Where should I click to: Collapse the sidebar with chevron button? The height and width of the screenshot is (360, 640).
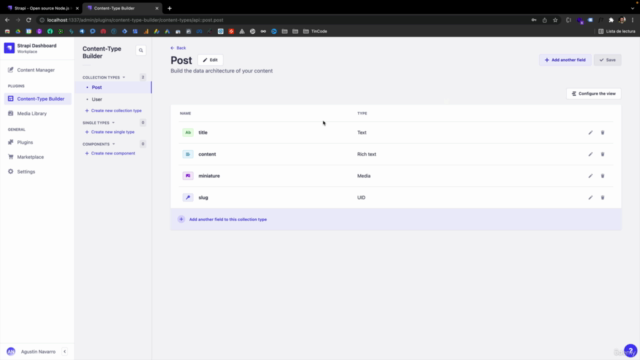click(x=64, y=351)
